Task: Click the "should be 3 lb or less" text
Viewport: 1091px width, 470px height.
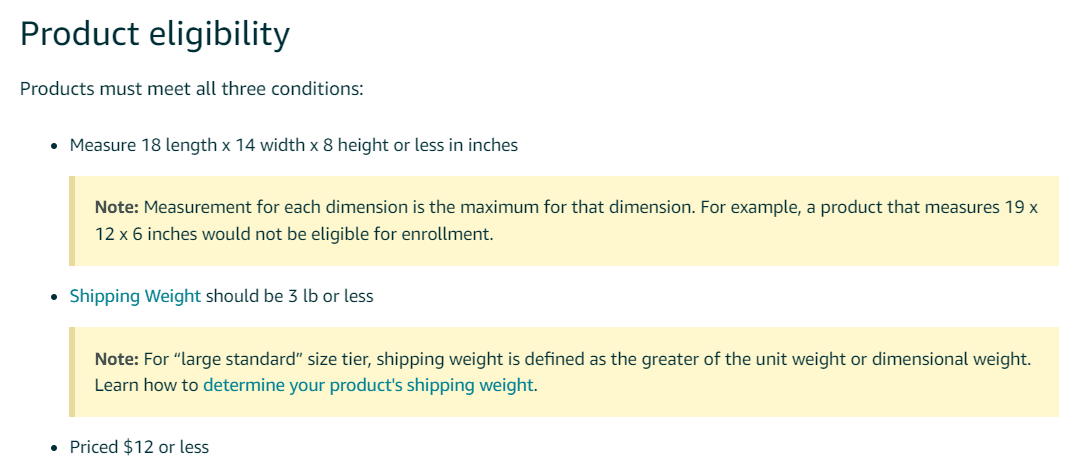Action: [x=289, y=296]
